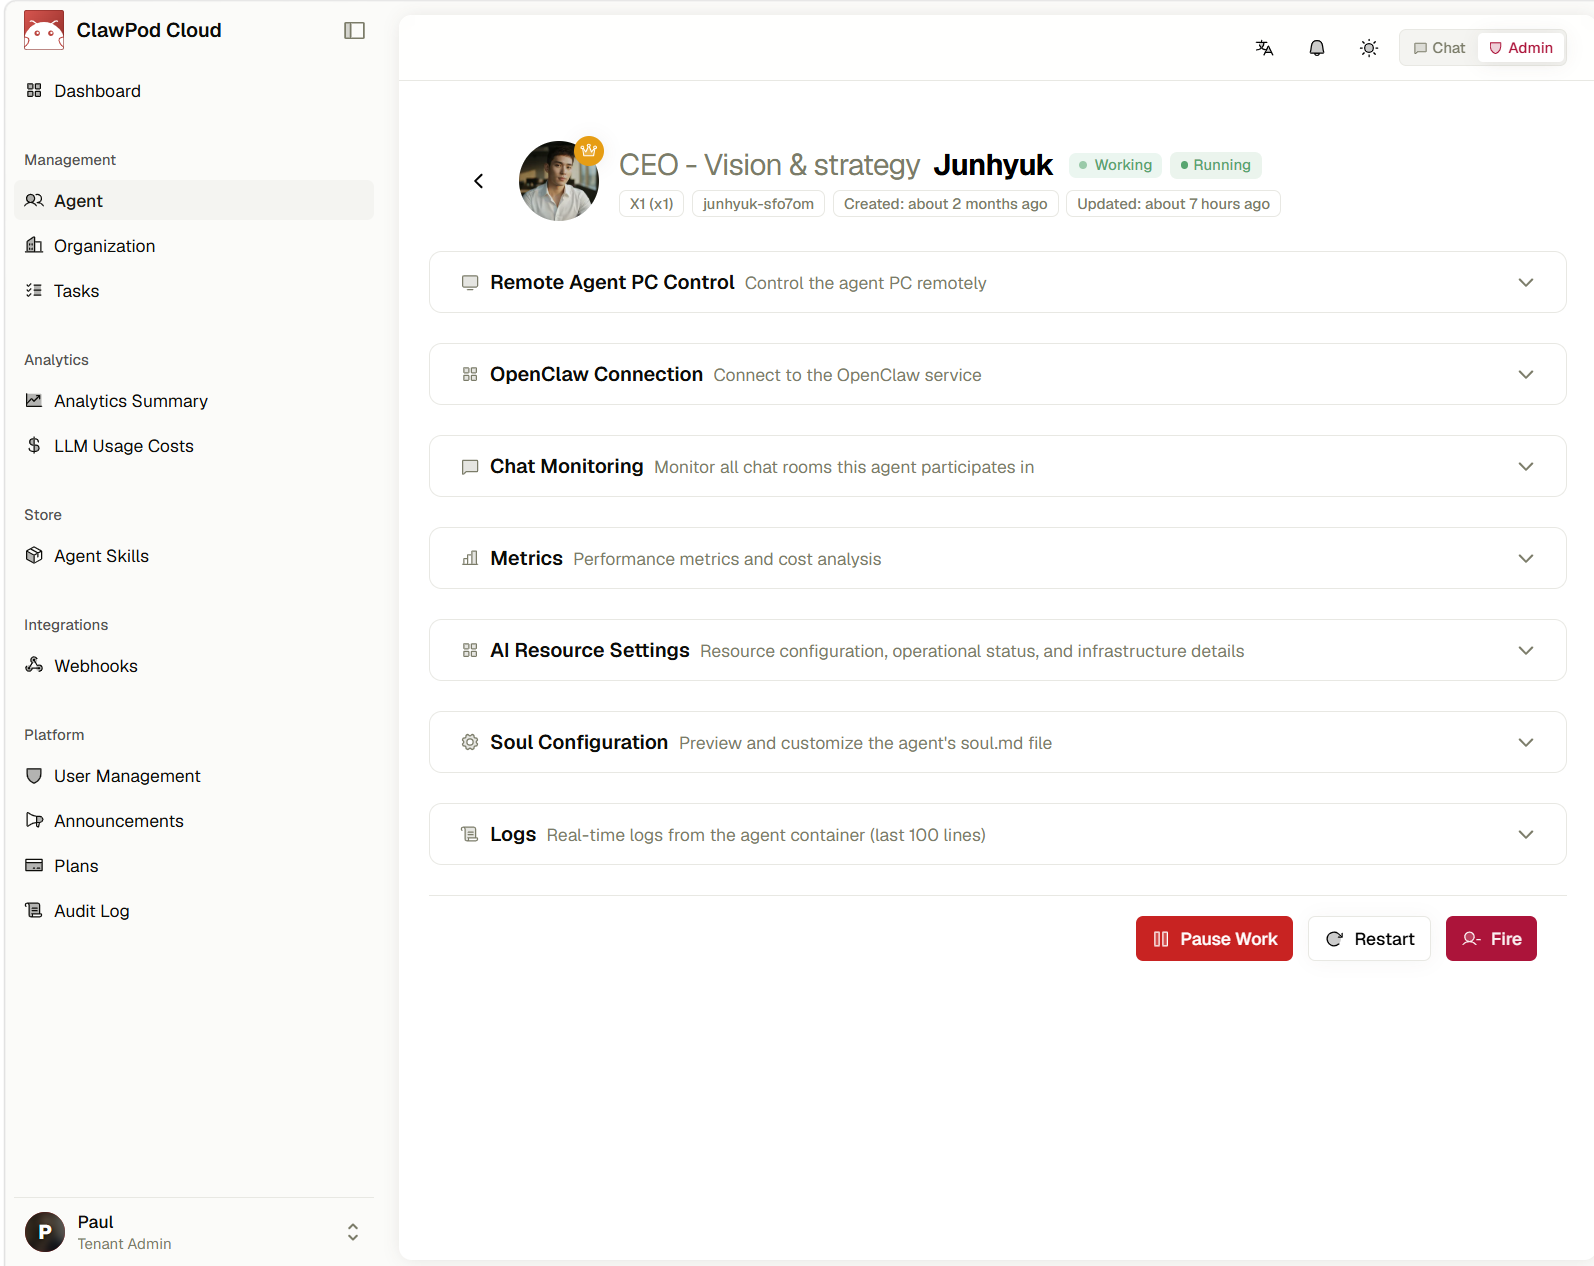Restart the agent
The width and height of the screenshot is (1594, 1266).
point(1369,939)
